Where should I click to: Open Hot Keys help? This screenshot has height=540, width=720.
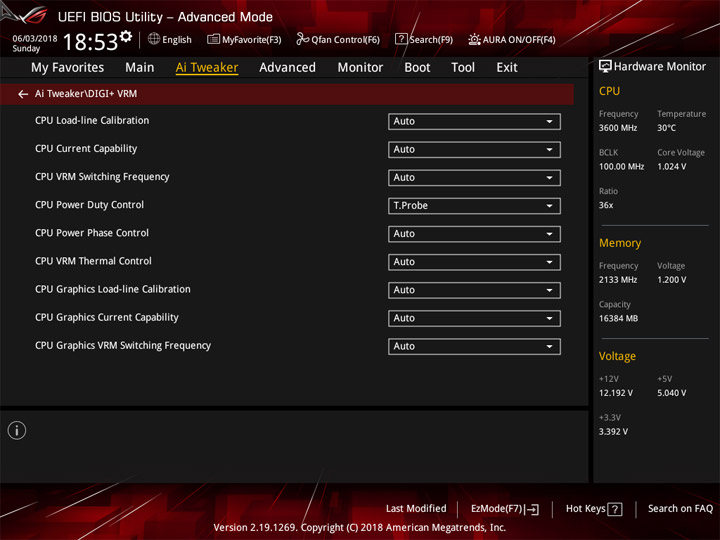594,509
